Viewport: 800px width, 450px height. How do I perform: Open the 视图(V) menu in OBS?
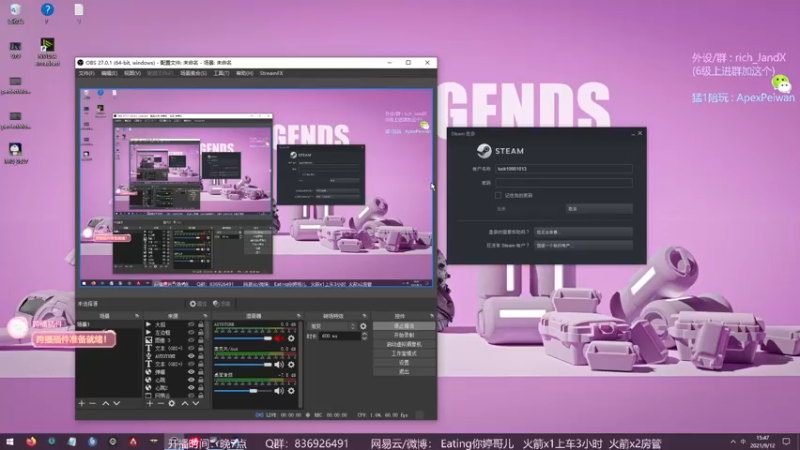(x=132, y=73)
